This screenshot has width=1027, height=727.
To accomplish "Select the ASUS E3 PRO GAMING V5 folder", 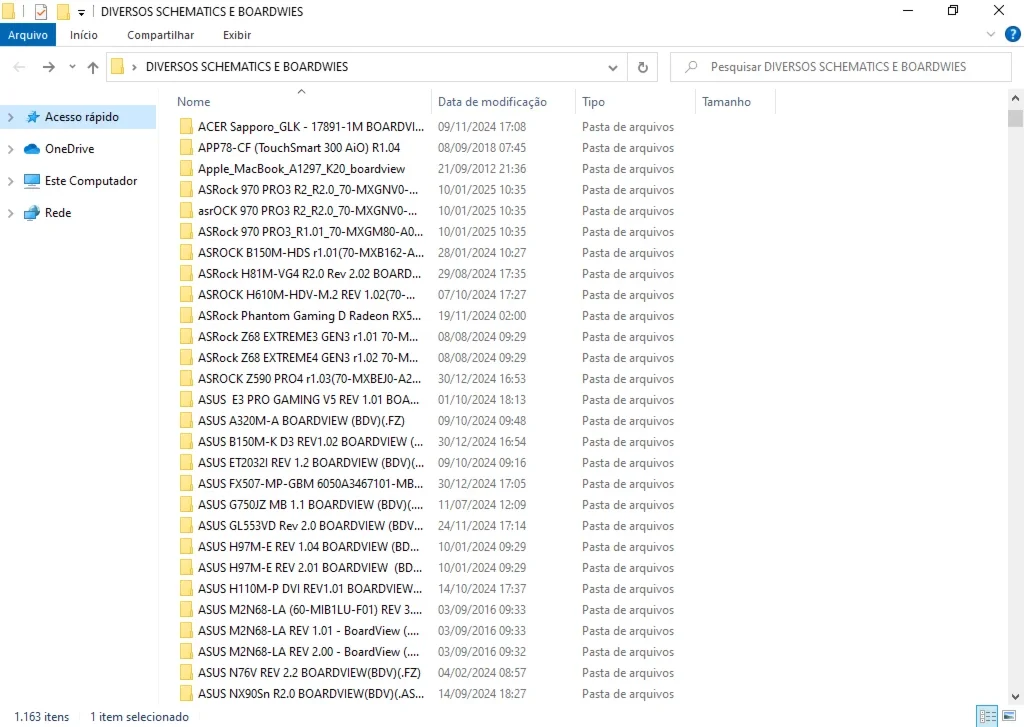I will point(308,399).
